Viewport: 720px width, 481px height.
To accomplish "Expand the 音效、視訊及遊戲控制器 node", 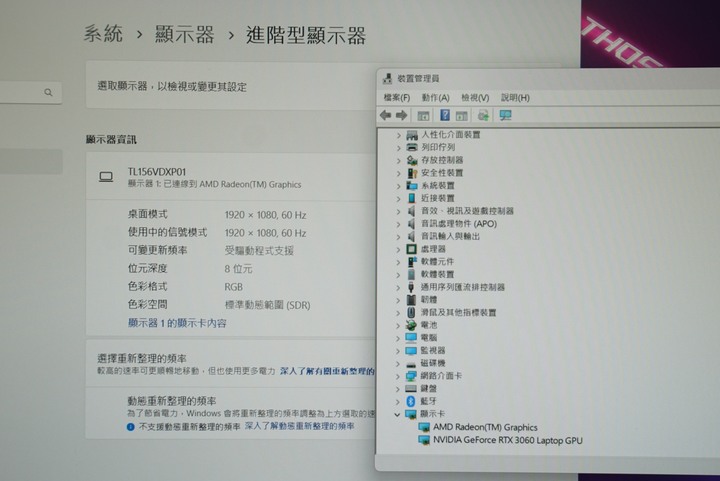I will pos(399,211).
